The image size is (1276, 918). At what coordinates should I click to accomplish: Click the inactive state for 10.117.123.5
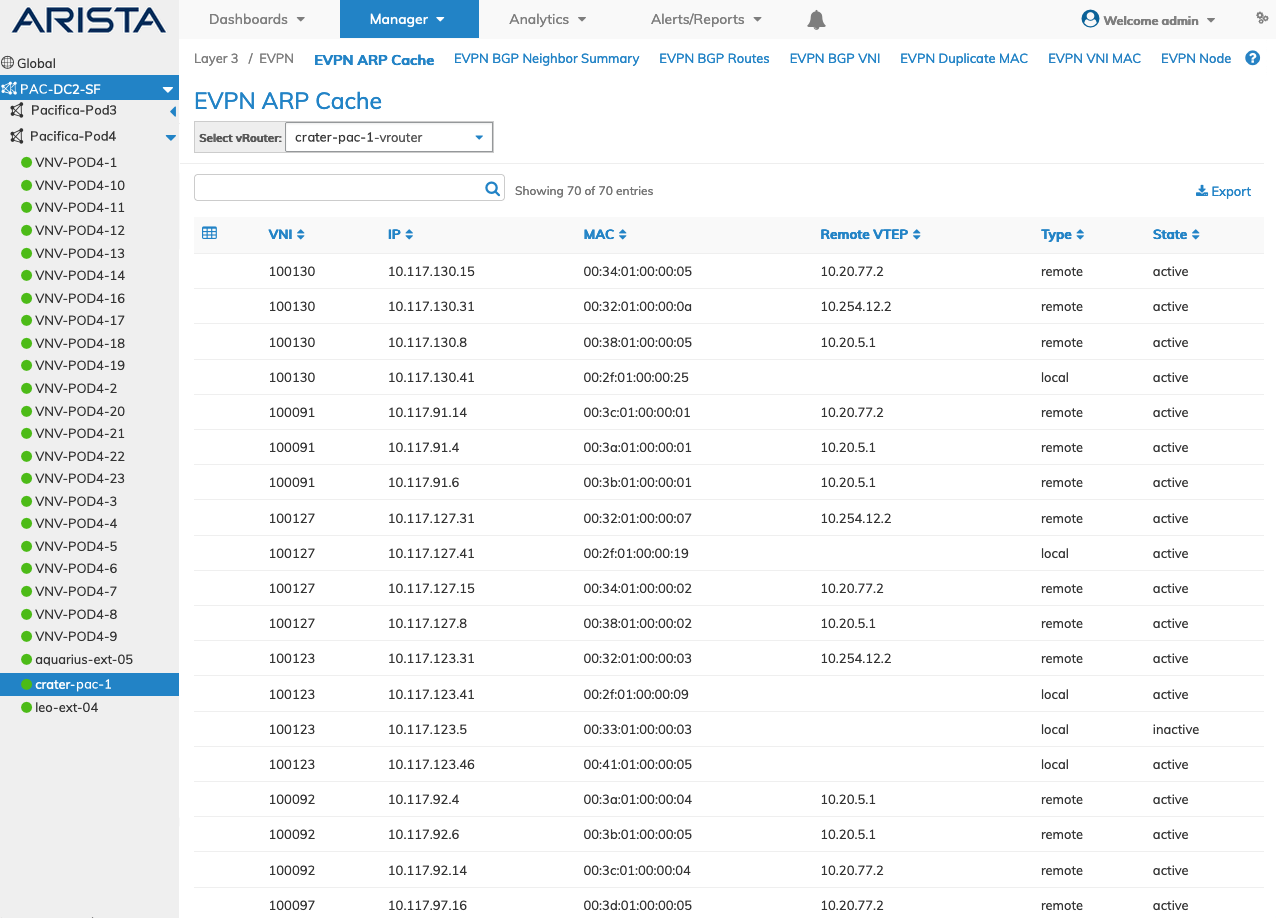click(x=1175, y=730)
